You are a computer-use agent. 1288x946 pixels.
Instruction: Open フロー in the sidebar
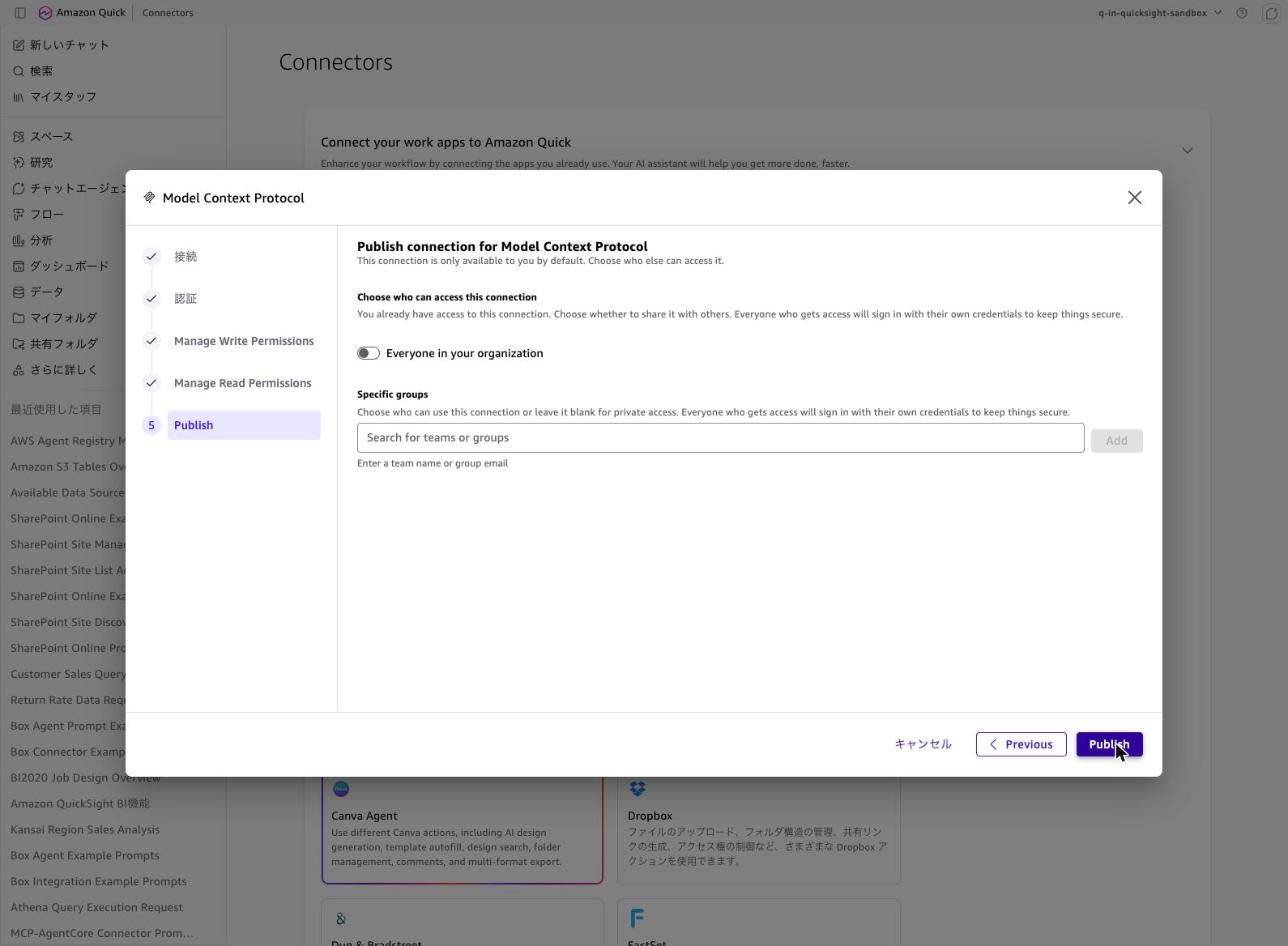[38, 215]
